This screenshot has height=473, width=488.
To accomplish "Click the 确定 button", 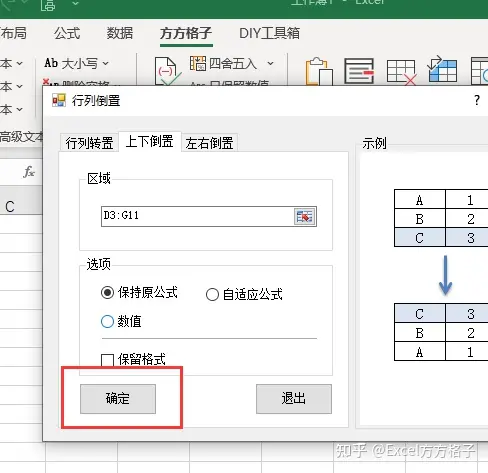I will (x=118, y=399).
